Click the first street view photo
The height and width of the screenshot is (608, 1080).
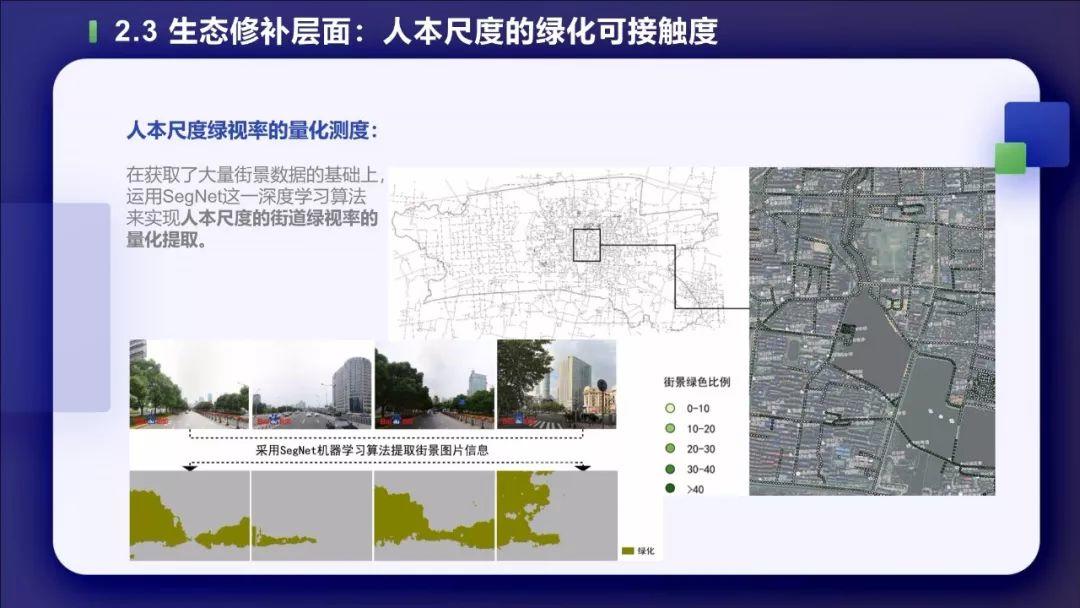(x=189, y=384)
